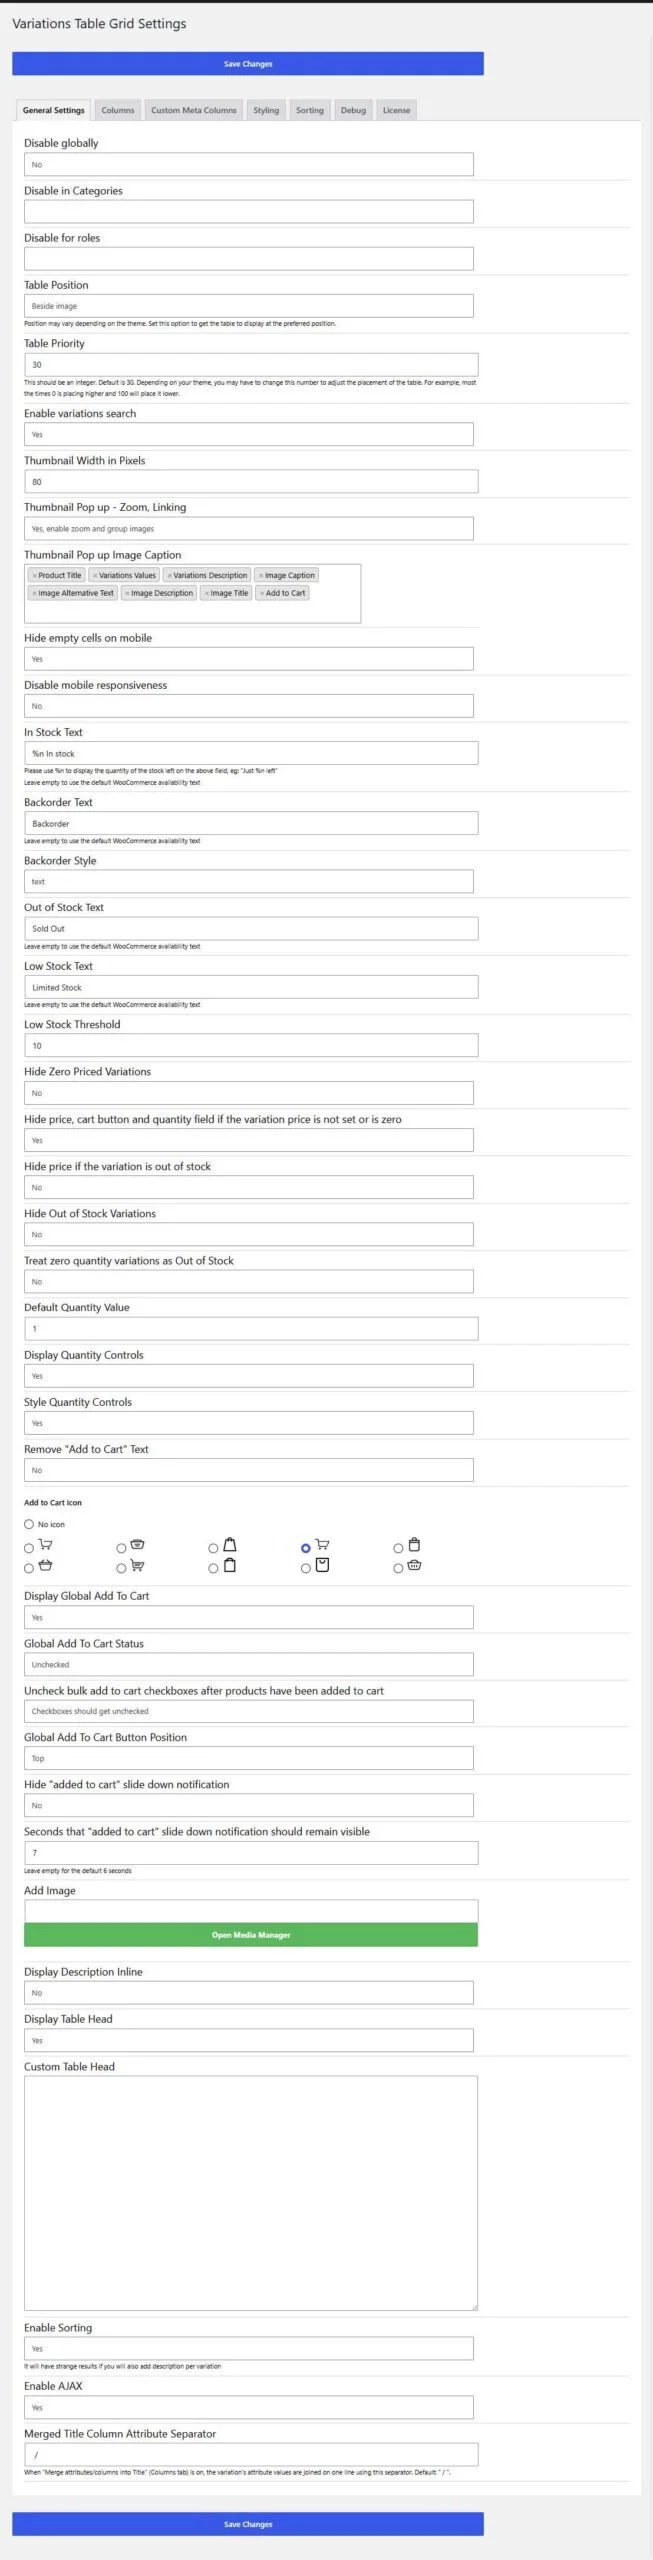Remove the Image Title caption tag
653x2560 pixels.
click(x=207, y=593)
